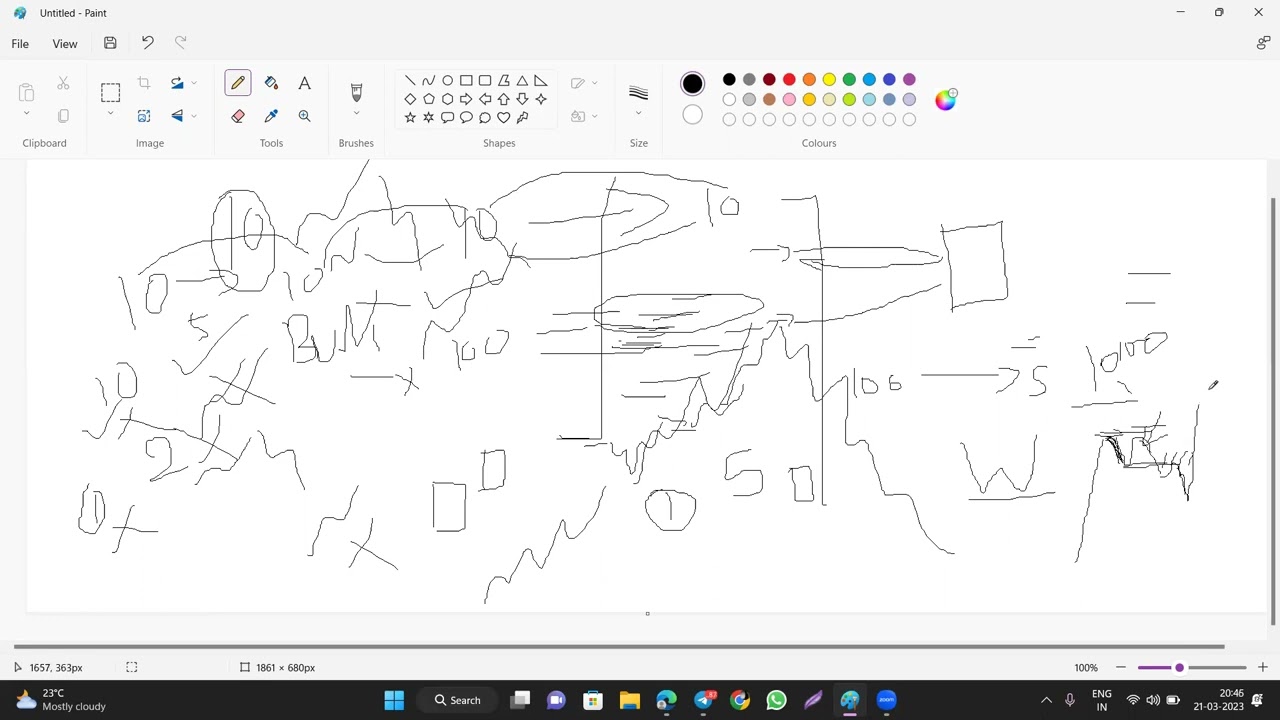Click the taskbar Search box
Viewport: 1280px width, 720px height.
458,700
